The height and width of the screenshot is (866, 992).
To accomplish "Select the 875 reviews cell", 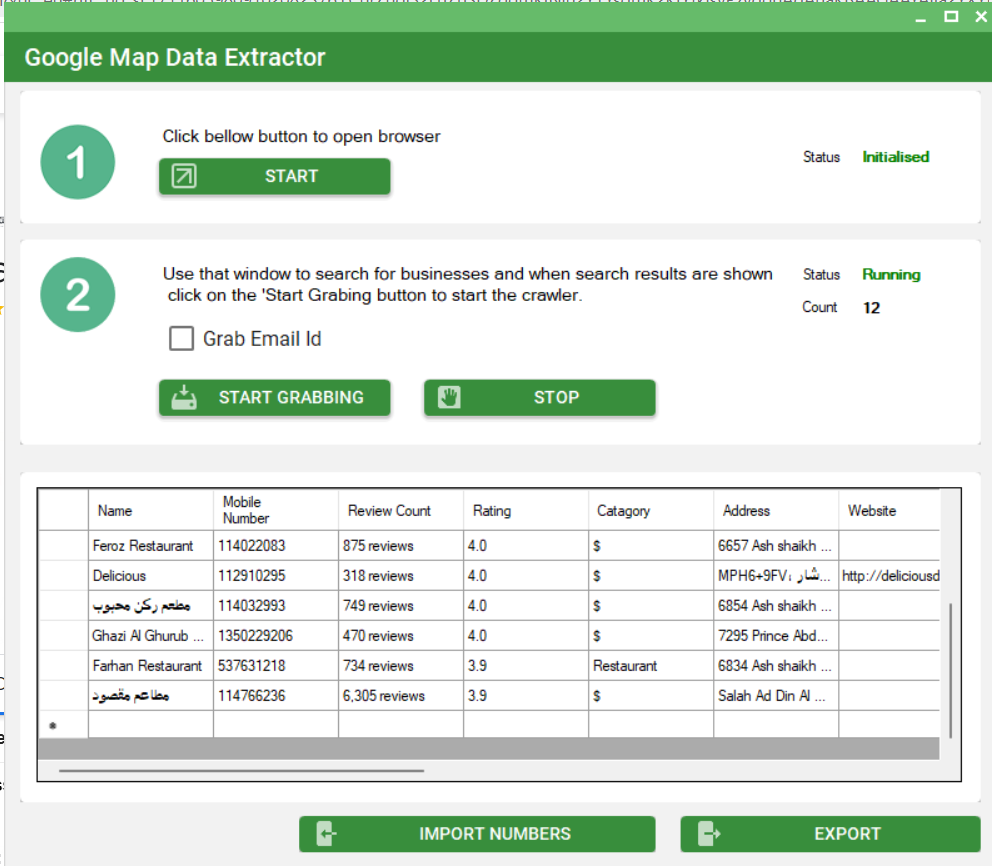I will pos(401,545).
